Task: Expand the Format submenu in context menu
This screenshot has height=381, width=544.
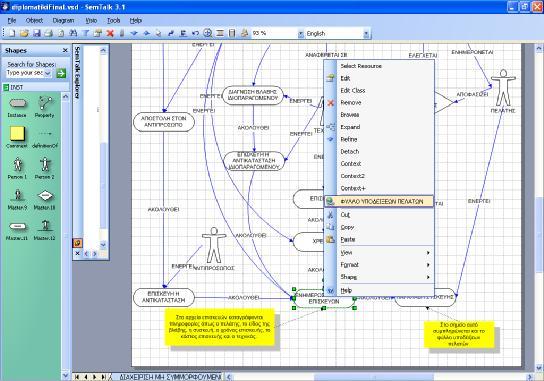Action: click(x=379, y=265)
